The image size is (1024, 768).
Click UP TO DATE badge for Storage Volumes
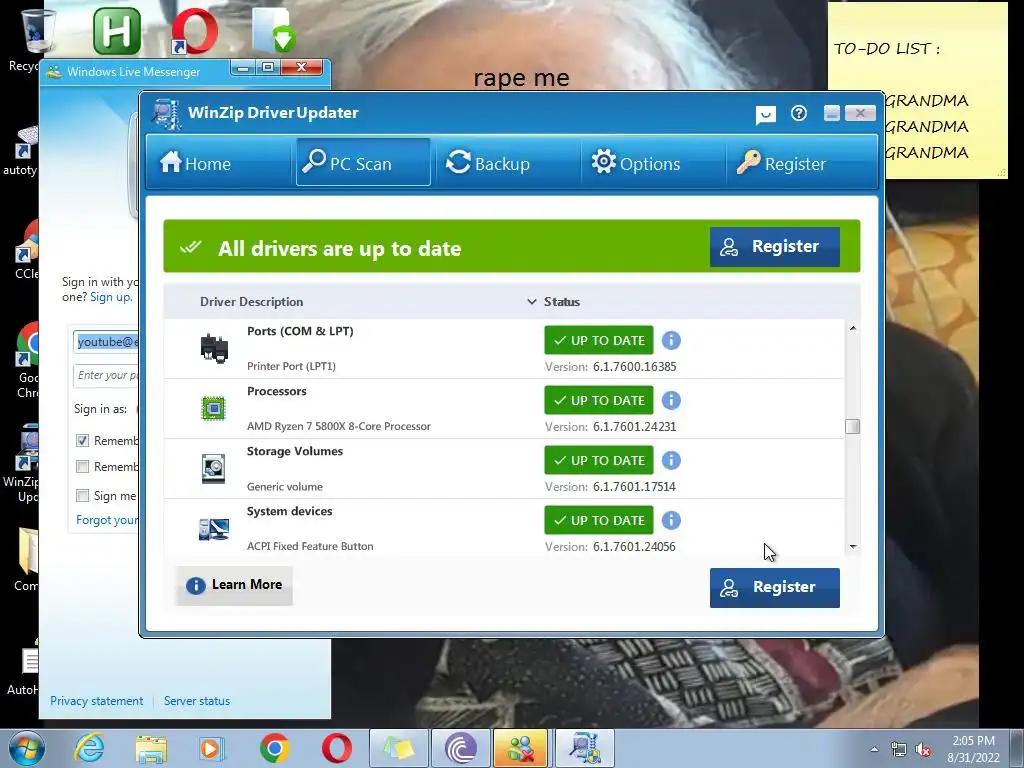coord(599,460)
